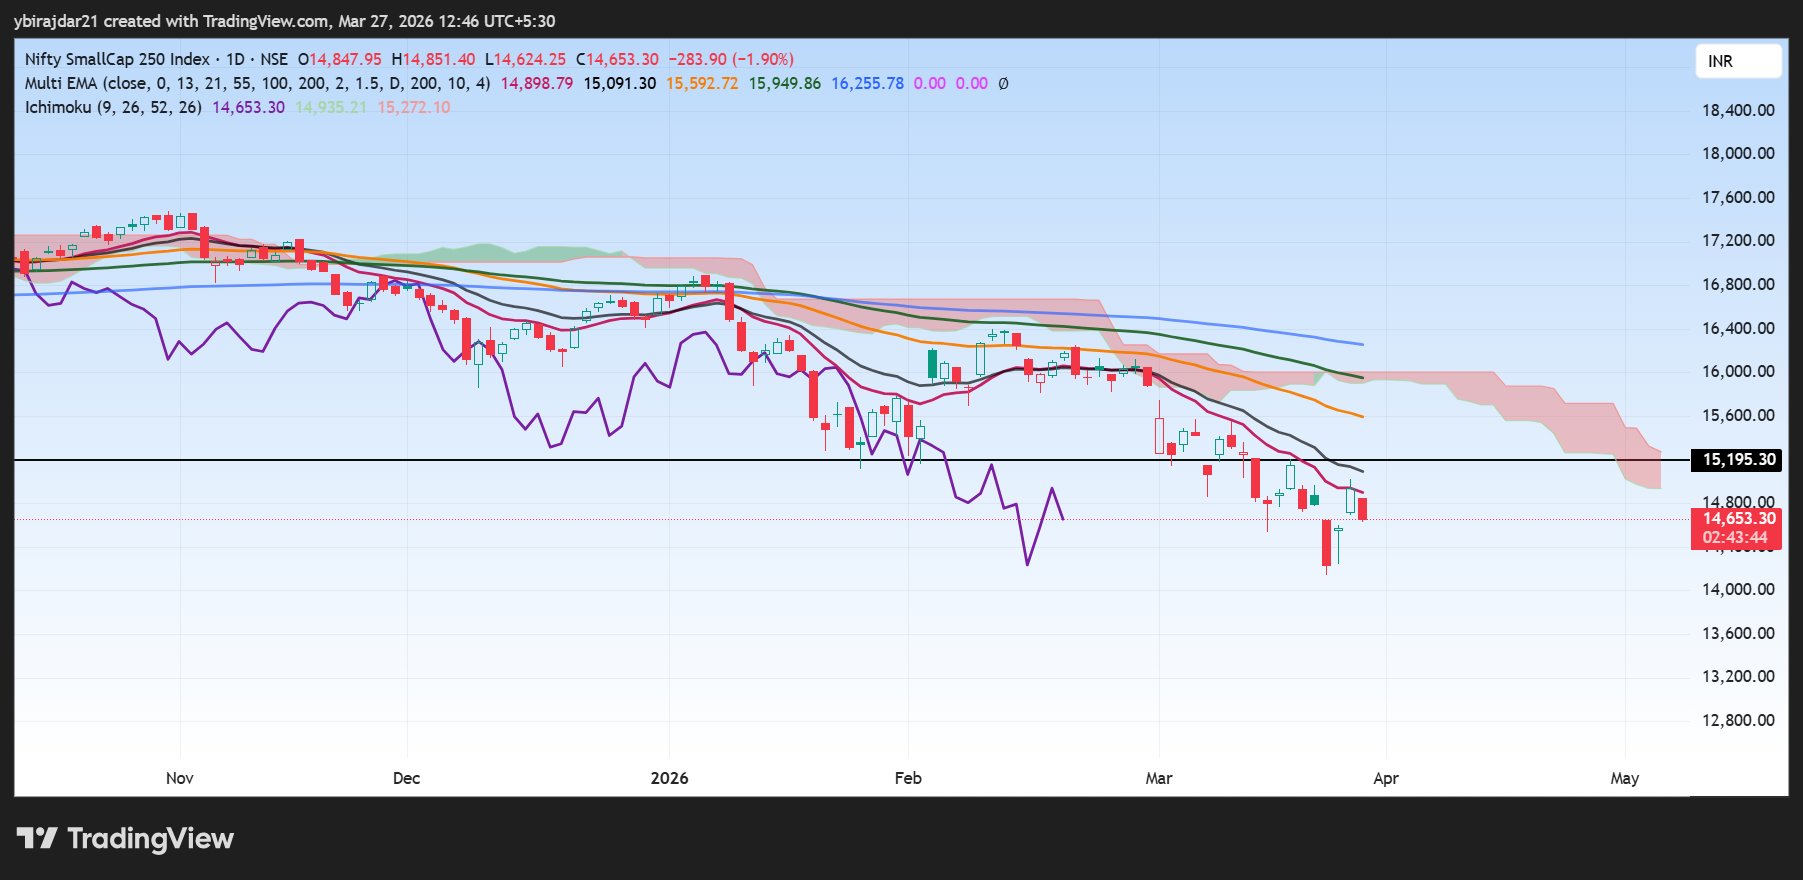Click the Nov label on time axis
This screenshot has height=880, width=1803.
(x=180, y=778)
